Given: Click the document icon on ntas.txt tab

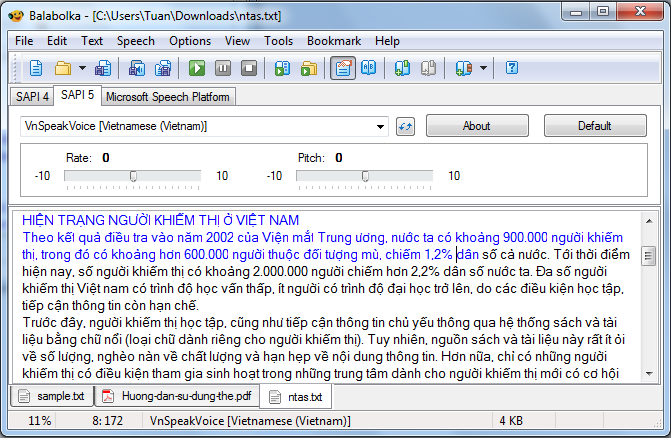Looking at the screenshot, I should (x=275, y=397).
